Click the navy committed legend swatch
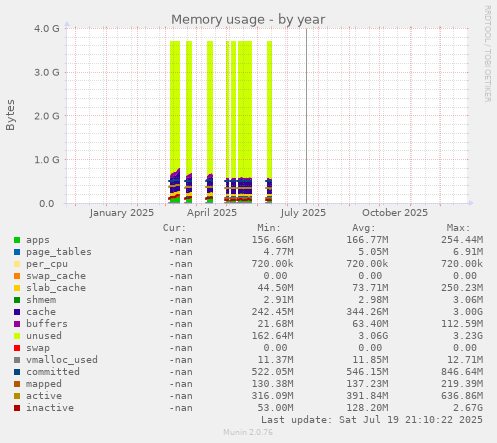The width and height of the screenshot is (497, 443). coord(17,372)
